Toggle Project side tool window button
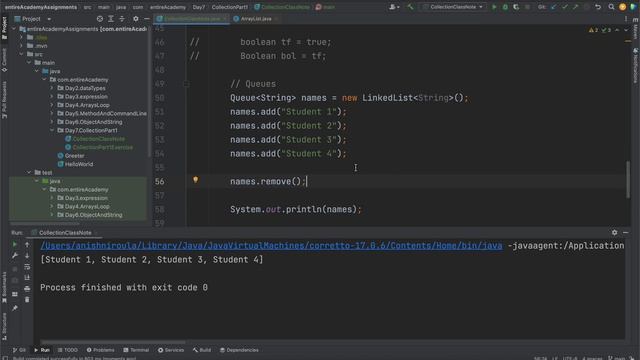 (x=4, y=27)
